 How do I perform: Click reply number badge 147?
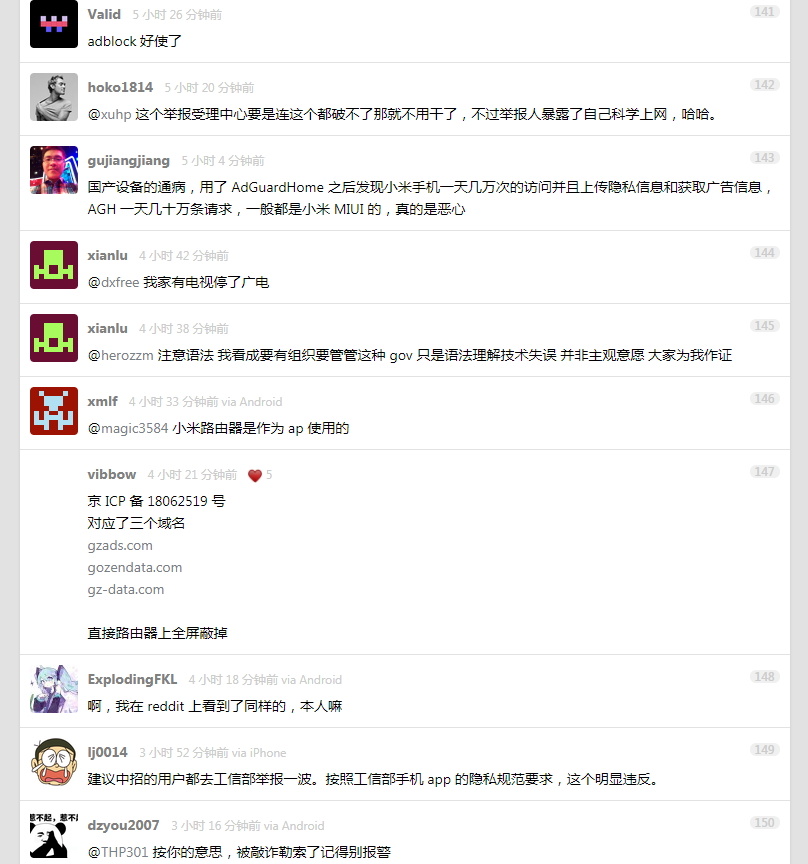pyautogui.click(x=764, y=472)
